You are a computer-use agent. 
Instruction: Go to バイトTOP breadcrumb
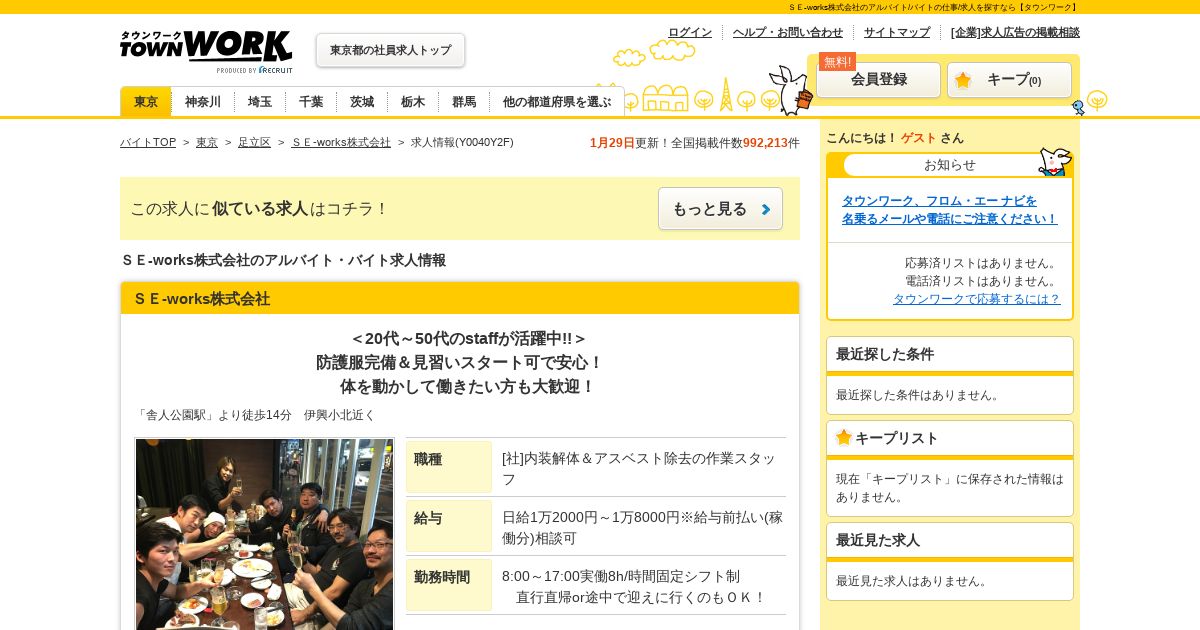[x=148, y=142]
